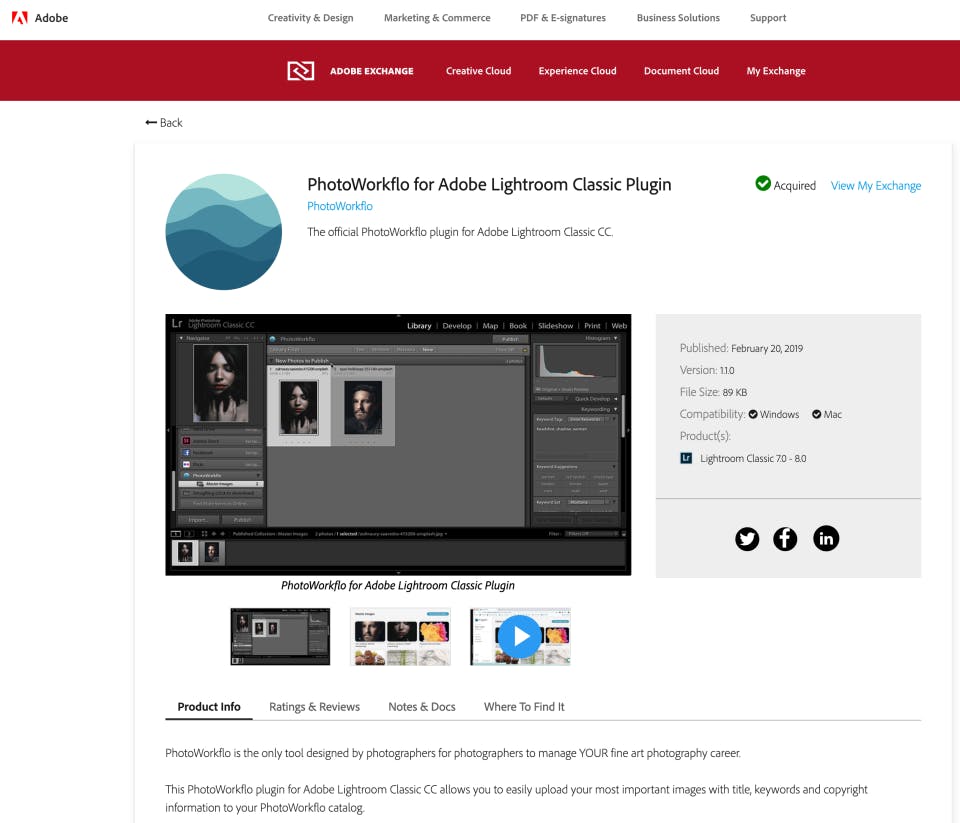This screenshot has height=823, width=960.
Task: Click the PhotoWorkflo round wave logo
Action: 223,231
